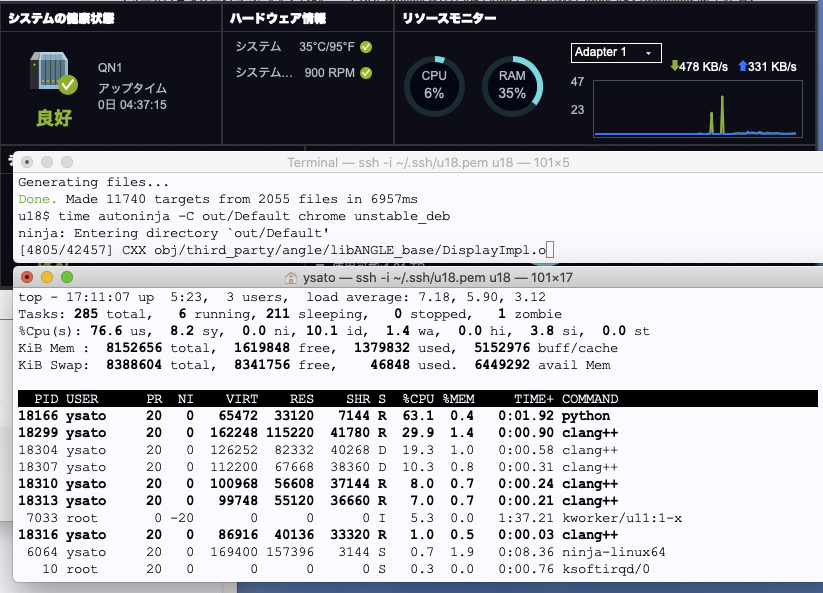Click the RAM 35% usage gauge
The height and width of the screenshot is (593, 823).
point(511,85)
